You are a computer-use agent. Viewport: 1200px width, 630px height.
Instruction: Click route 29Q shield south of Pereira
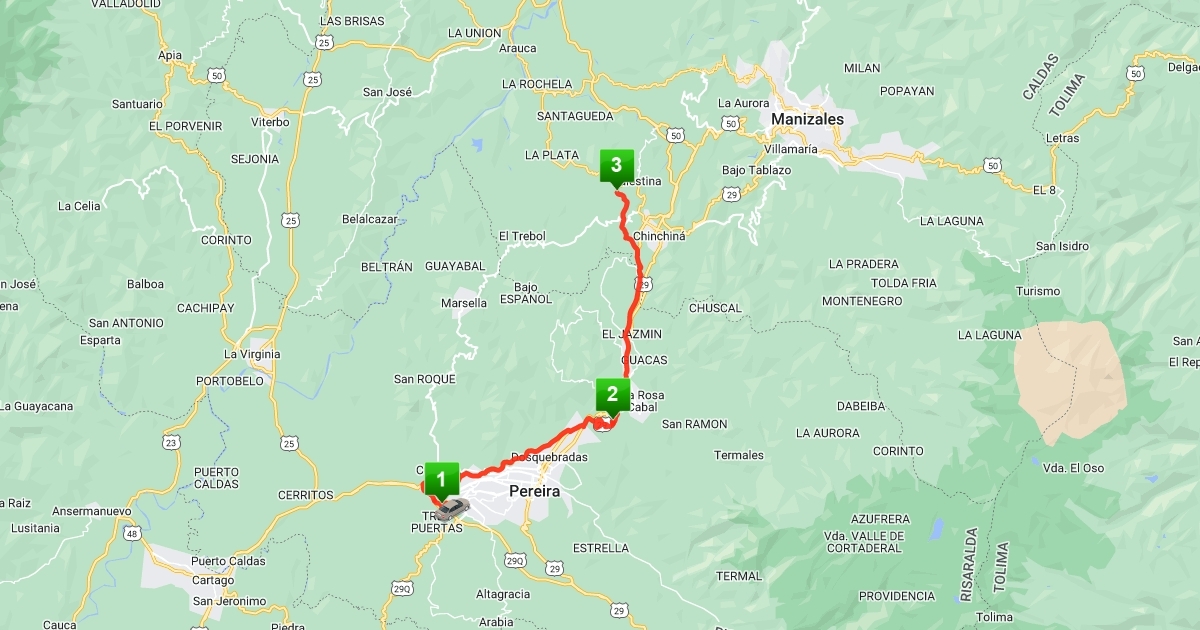pos(515,561)
